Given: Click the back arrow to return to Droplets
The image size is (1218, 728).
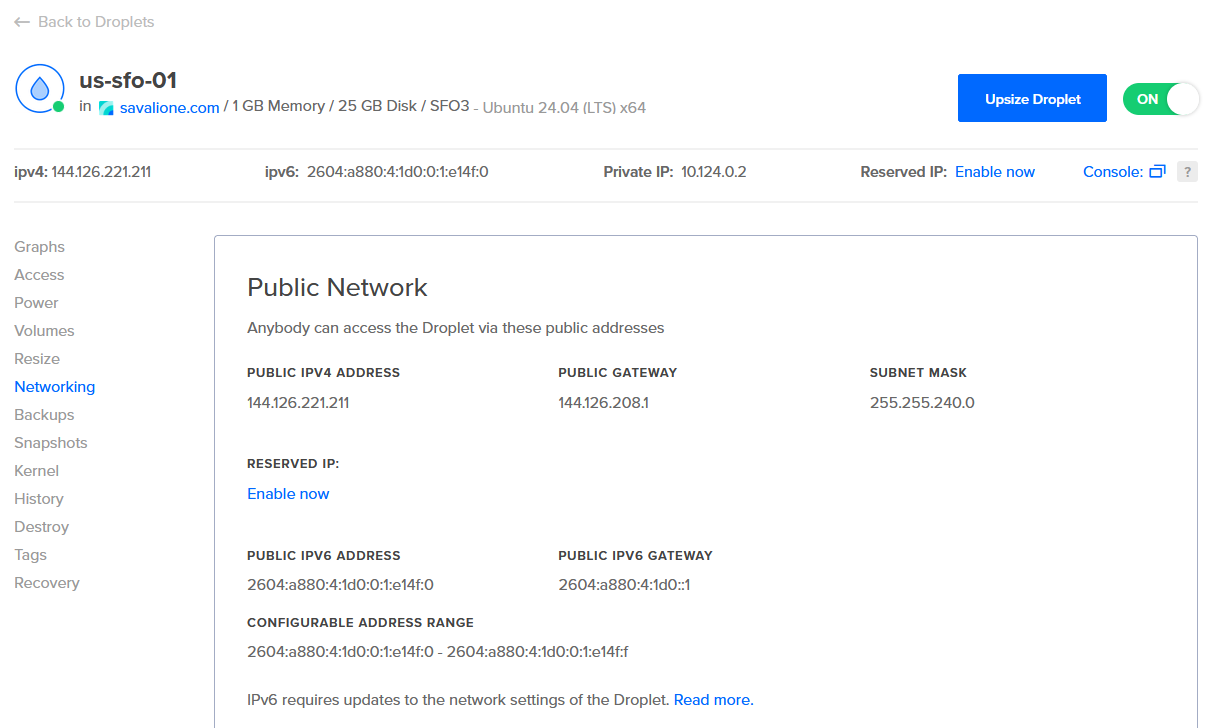Looking at the screenshot, I should click(x=24, y=21).
